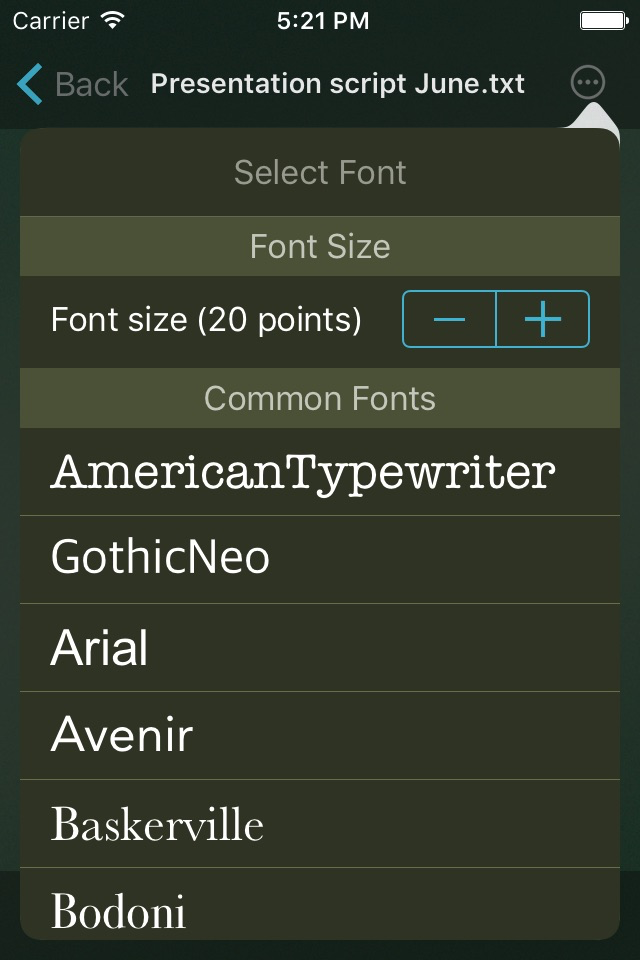Tap the Font size (20 points) label

click(206, 320)
